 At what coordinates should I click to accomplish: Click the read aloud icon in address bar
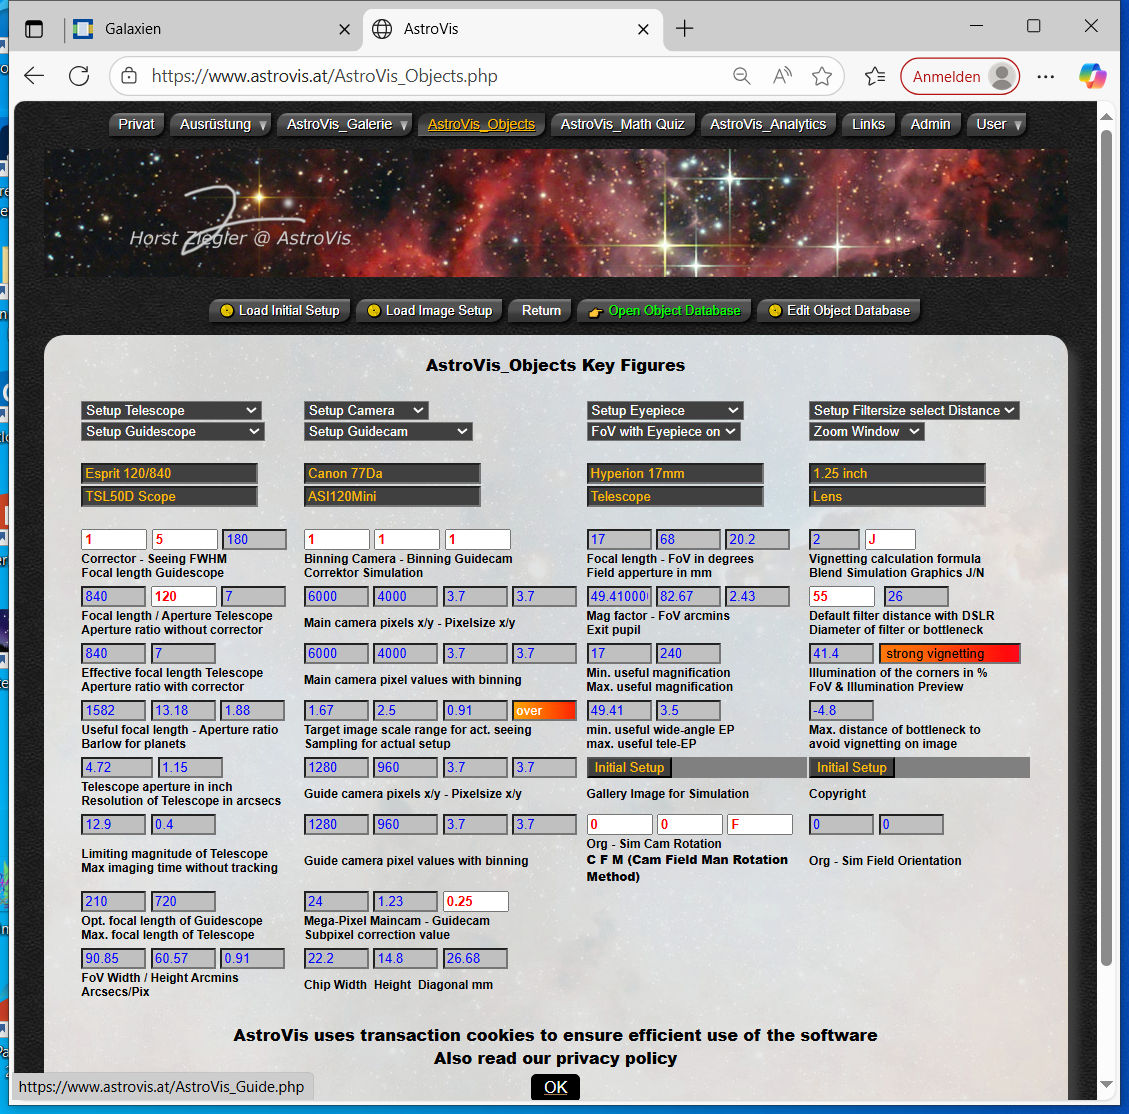782,76
